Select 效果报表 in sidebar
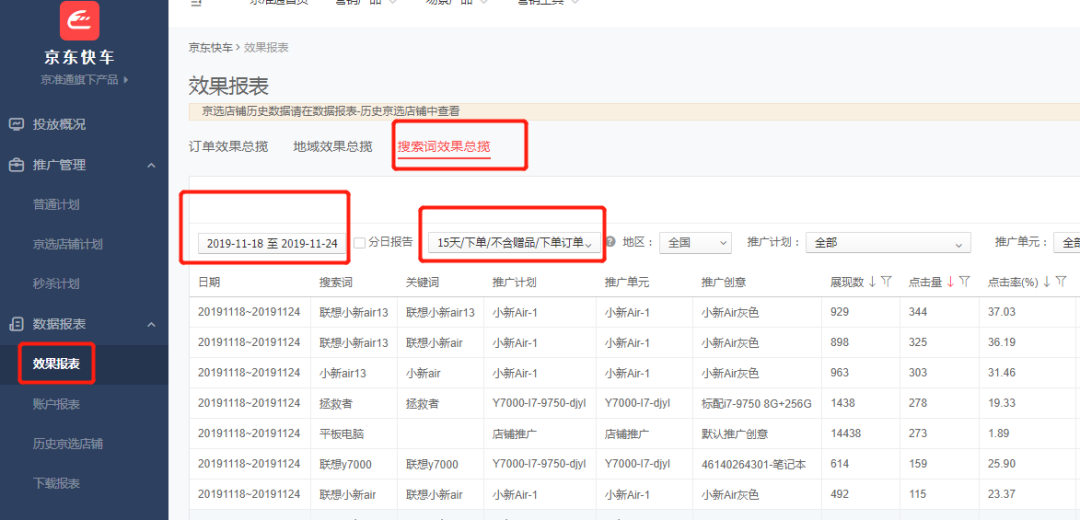1080x520 pixels. pyautogui.click(x=56, y=364)
